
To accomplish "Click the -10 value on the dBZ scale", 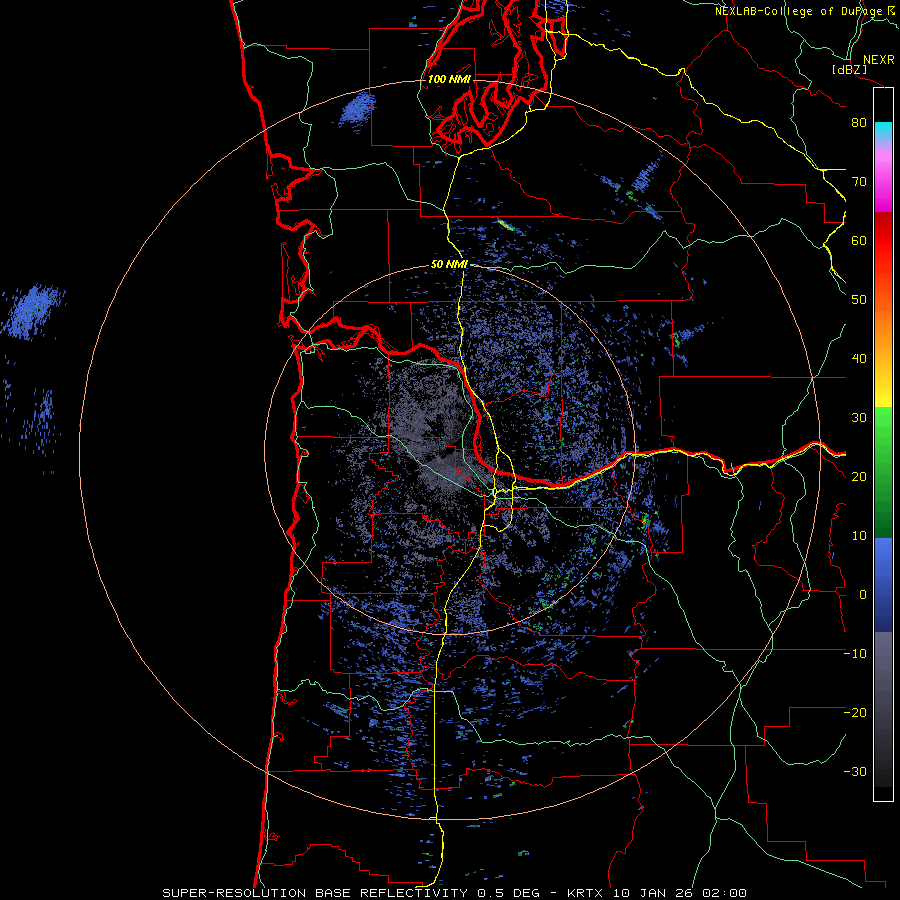I will coord(855,654).
